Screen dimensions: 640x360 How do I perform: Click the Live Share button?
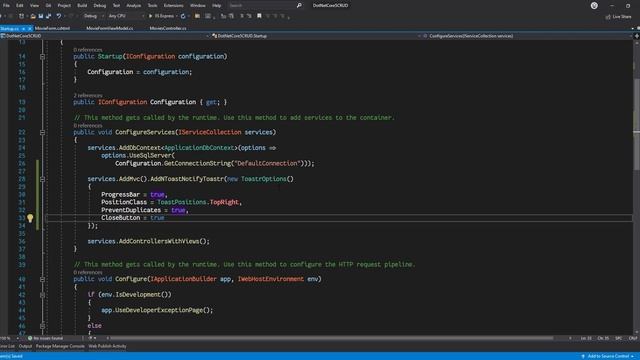618,17
